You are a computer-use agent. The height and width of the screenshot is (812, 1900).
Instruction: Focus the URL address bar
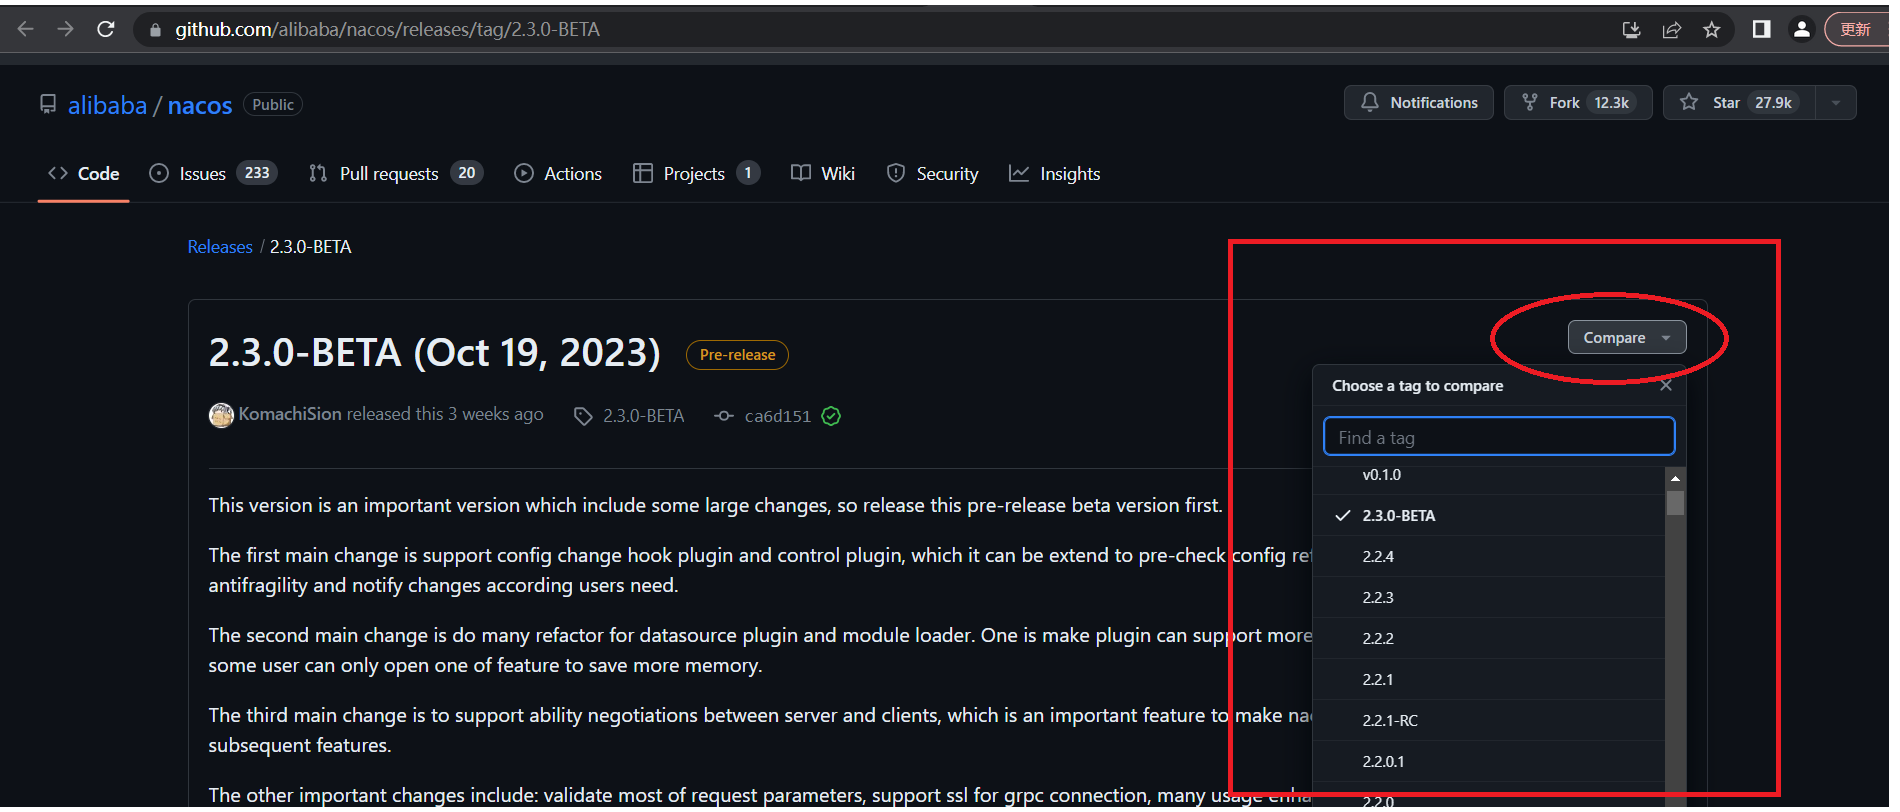point(880,30)
